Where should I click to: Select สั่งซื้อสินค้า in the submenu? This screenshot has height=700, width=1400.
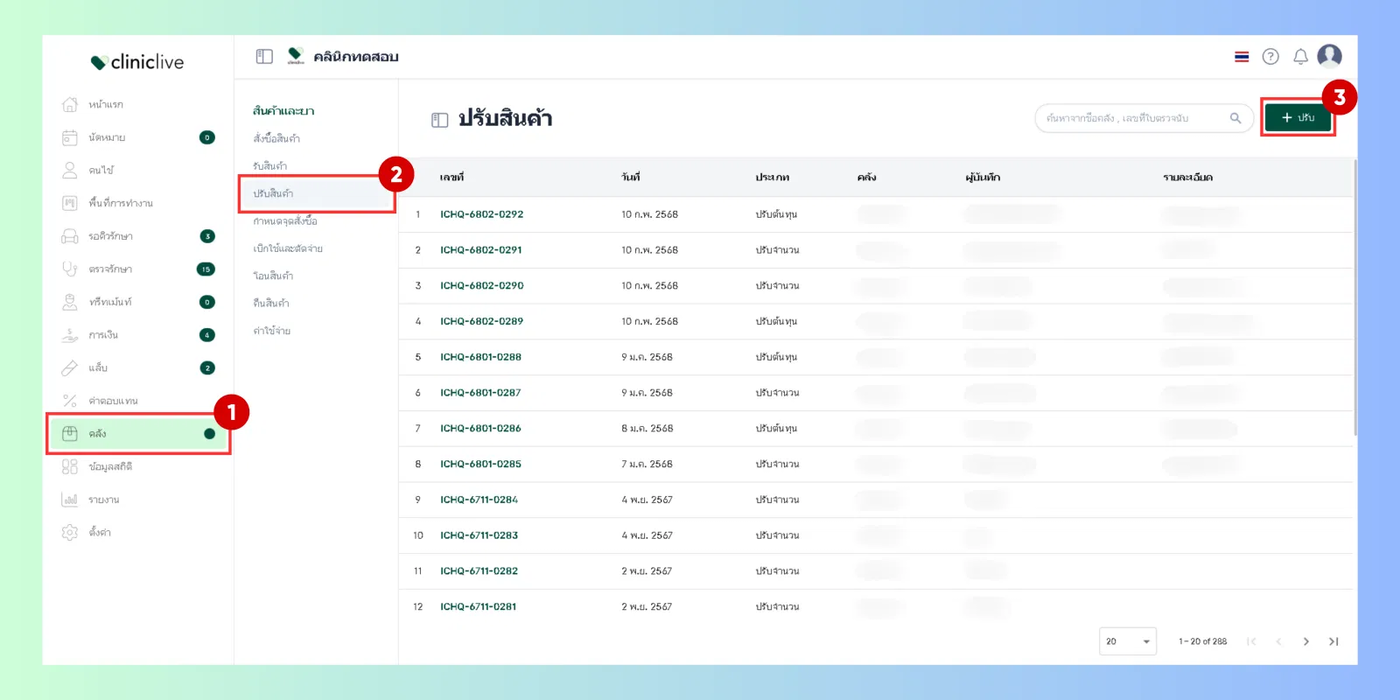(276, 139)
